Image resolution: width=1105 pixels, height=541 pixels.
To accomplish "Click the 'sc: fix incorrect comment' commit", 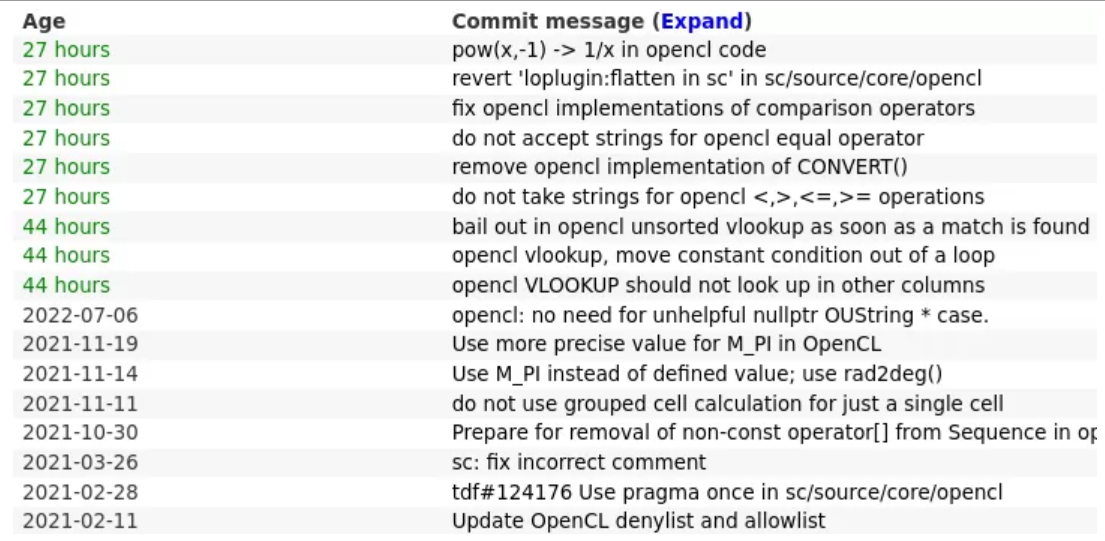I will click(578, 462).
